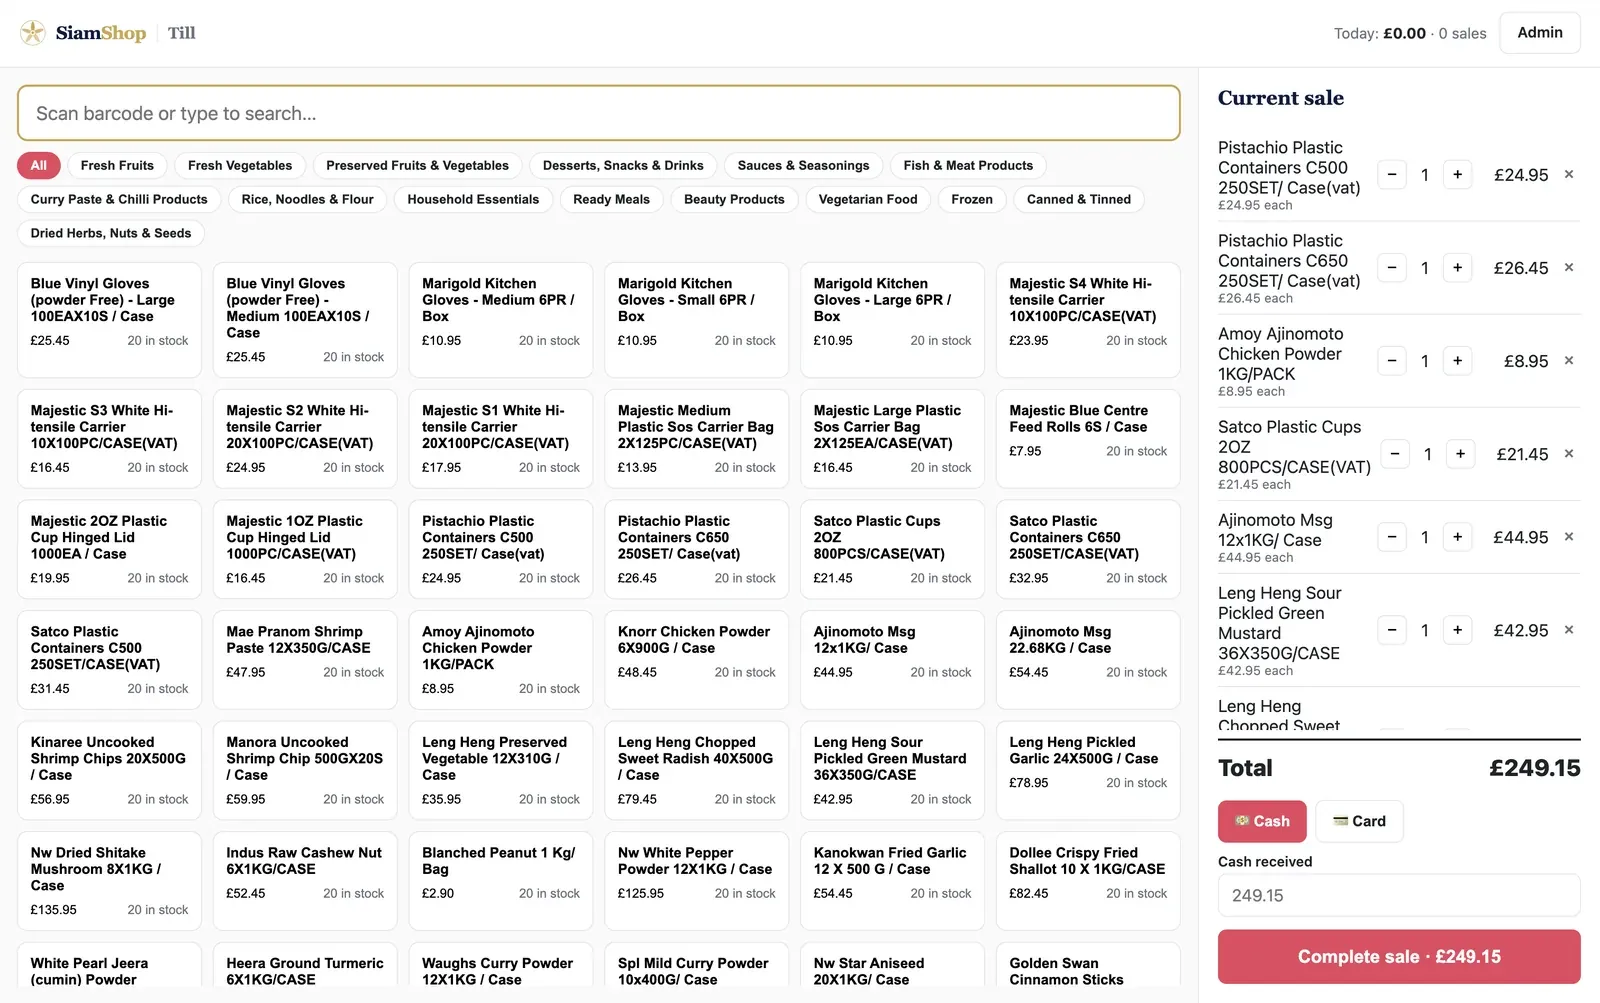
Task: Remove Pistachio C650 from current sale
Action: 1569,267
